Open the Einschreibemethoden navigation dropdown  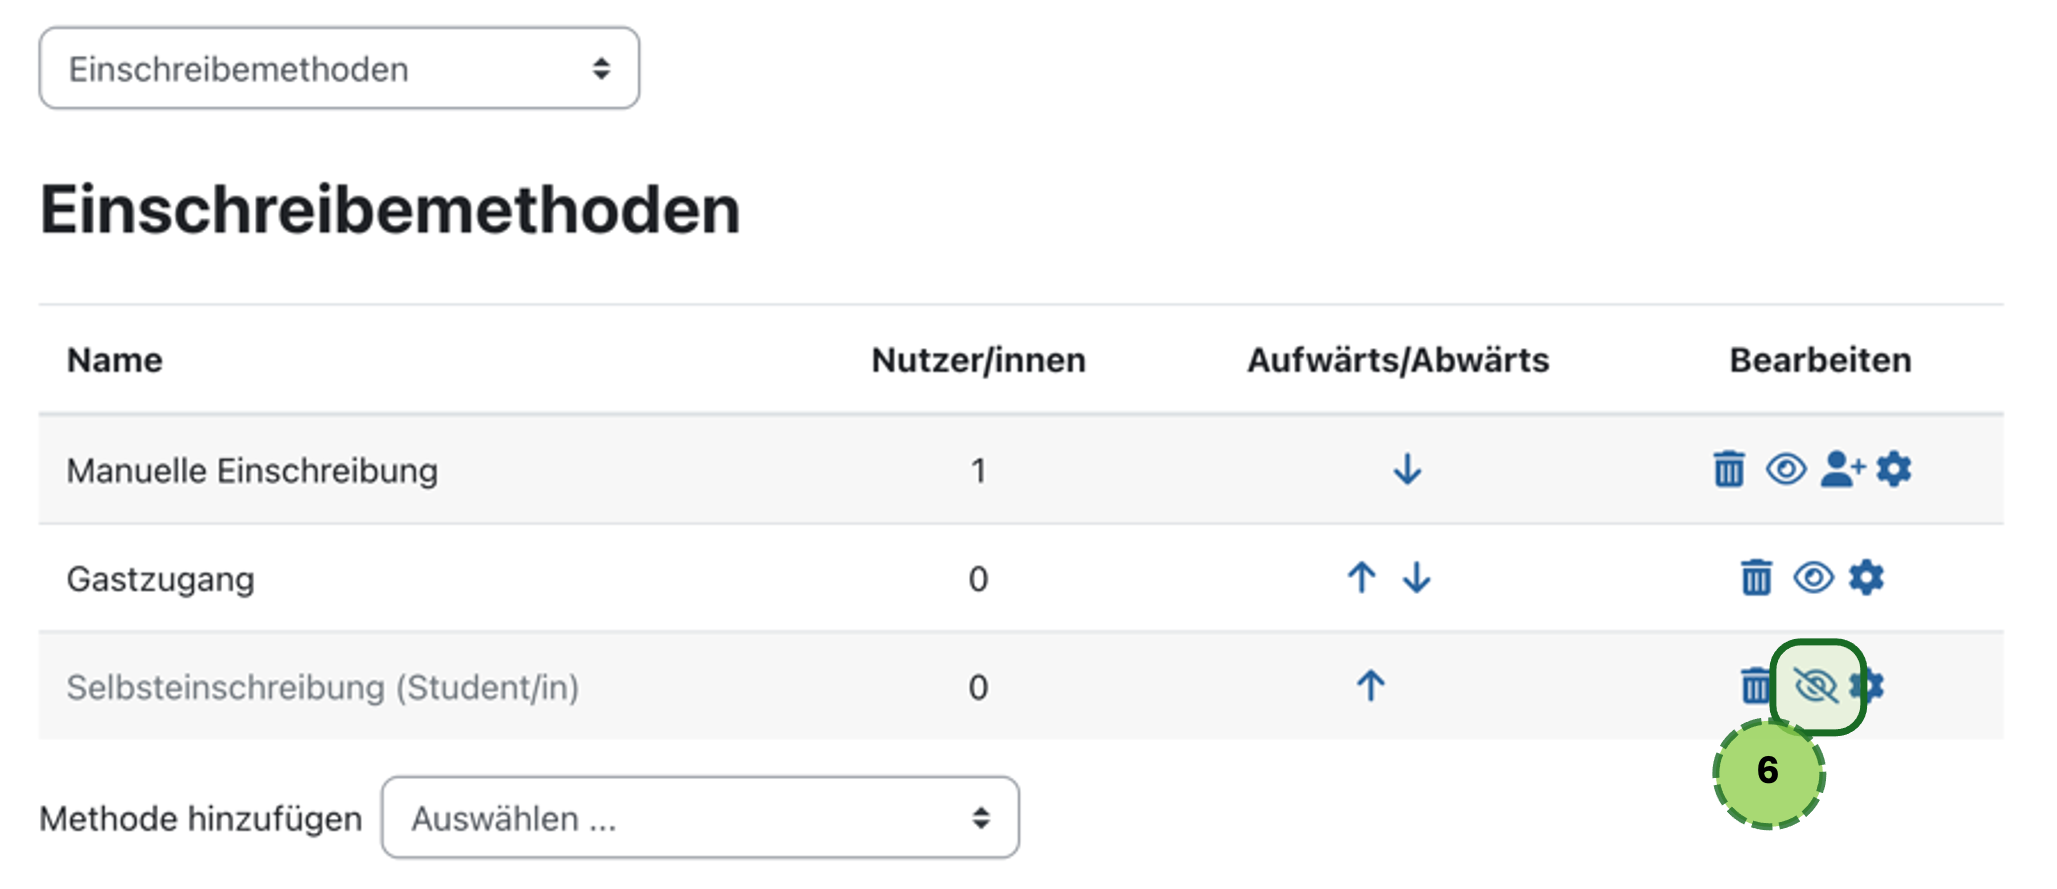(x=337, y=68)
